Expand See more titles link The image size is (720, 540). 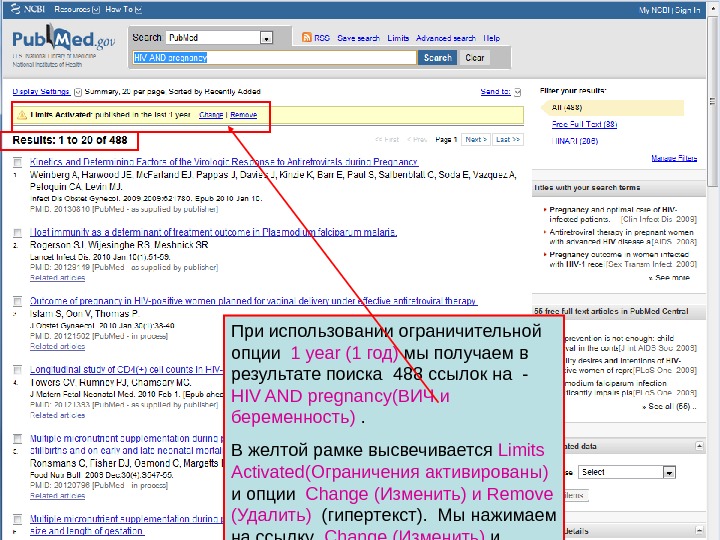pos(669,278)
